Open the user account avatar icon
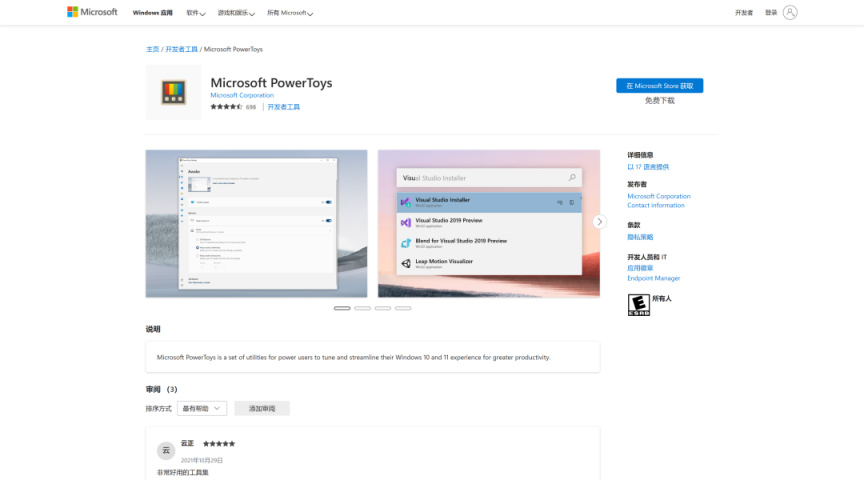 tap(790, 13)
